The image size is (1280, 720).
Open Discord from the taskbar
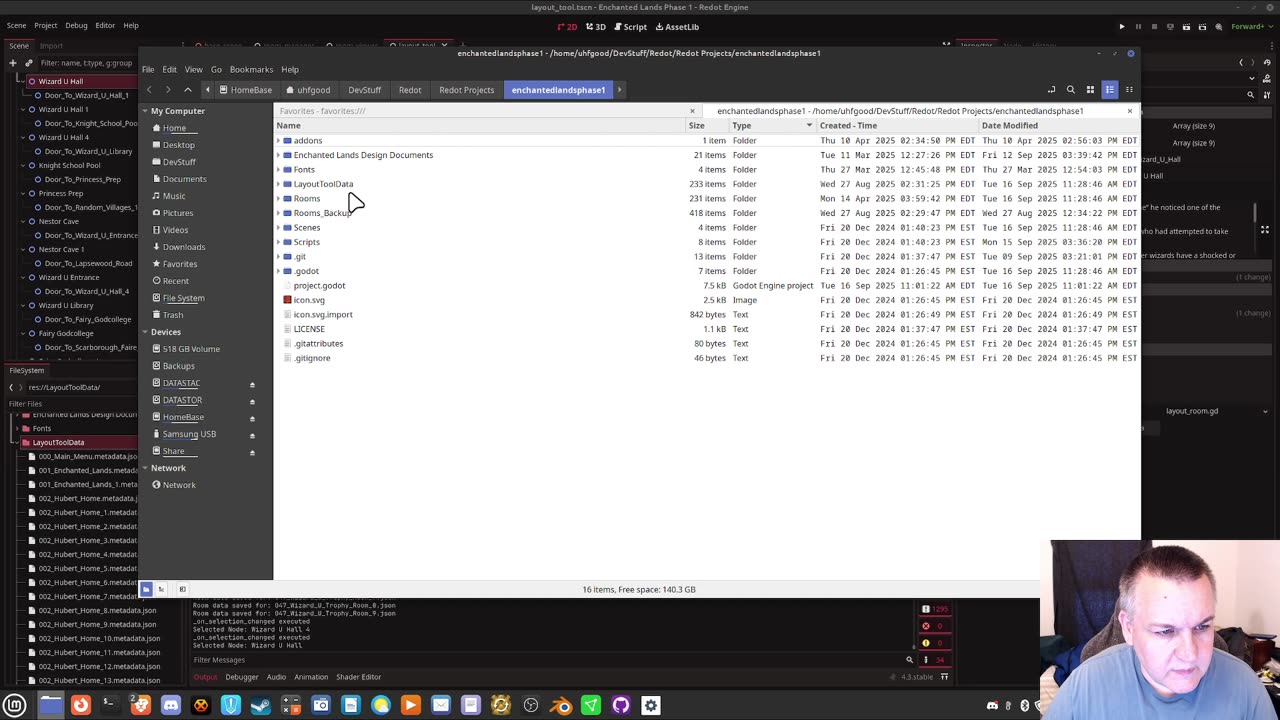(171, 705)
